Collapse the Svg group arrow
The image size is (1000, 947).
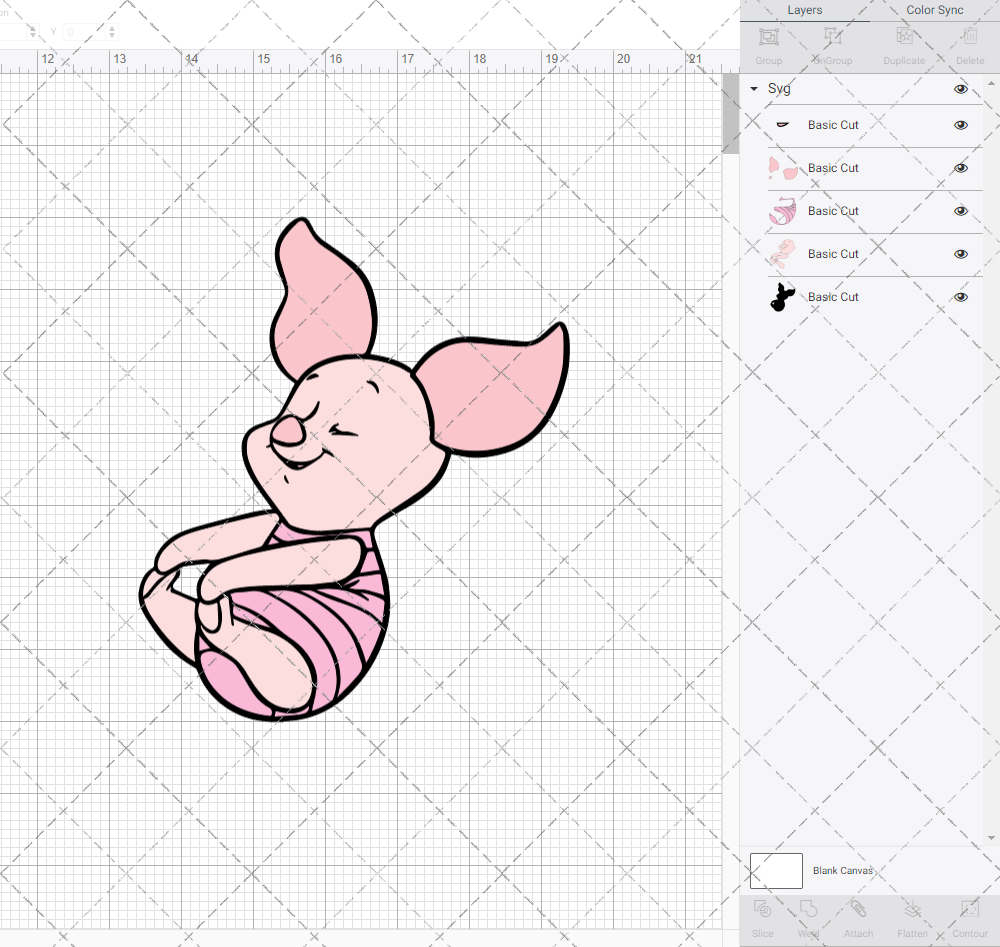(x=754, y=89)
